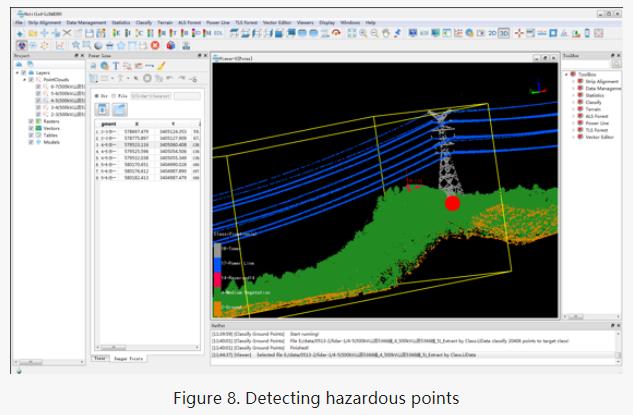Select the pan hand tool
Screen dimensions: 633x415
pyautogui.click(x=386, y=34)
